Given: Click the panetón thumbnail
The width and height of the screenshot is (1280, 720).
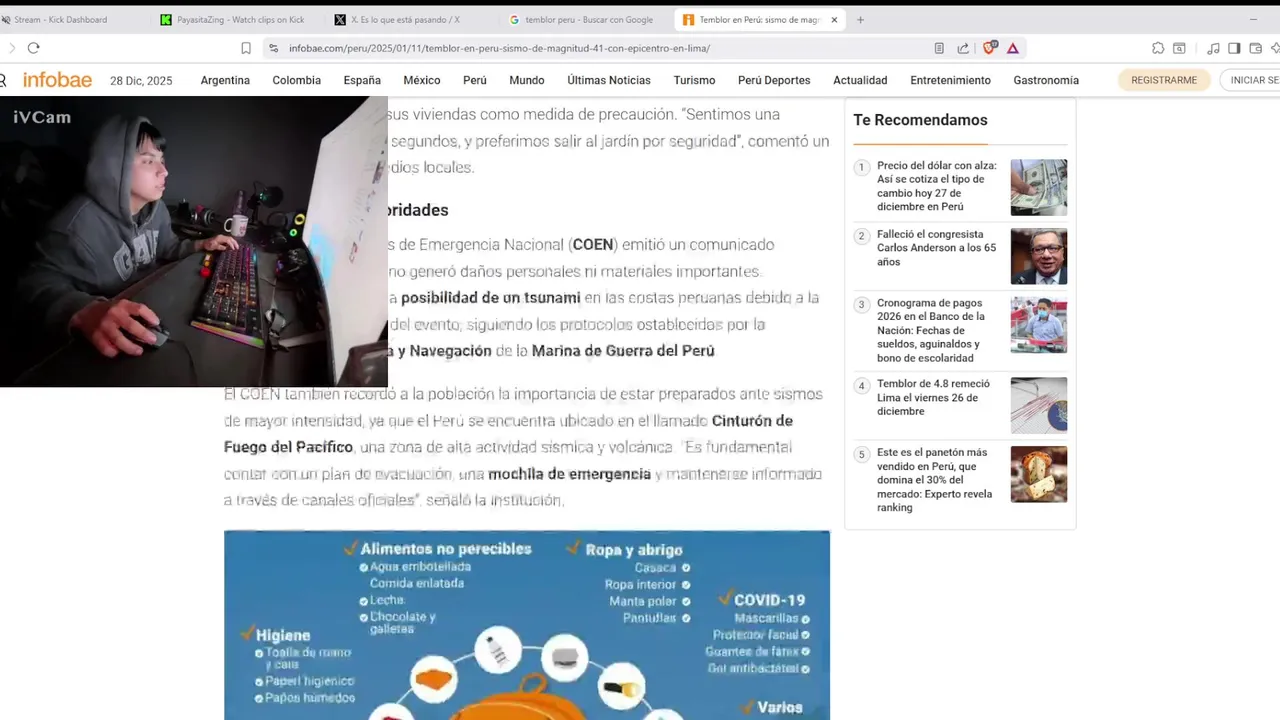Looking at the screenshot, I should point(1038,474).
